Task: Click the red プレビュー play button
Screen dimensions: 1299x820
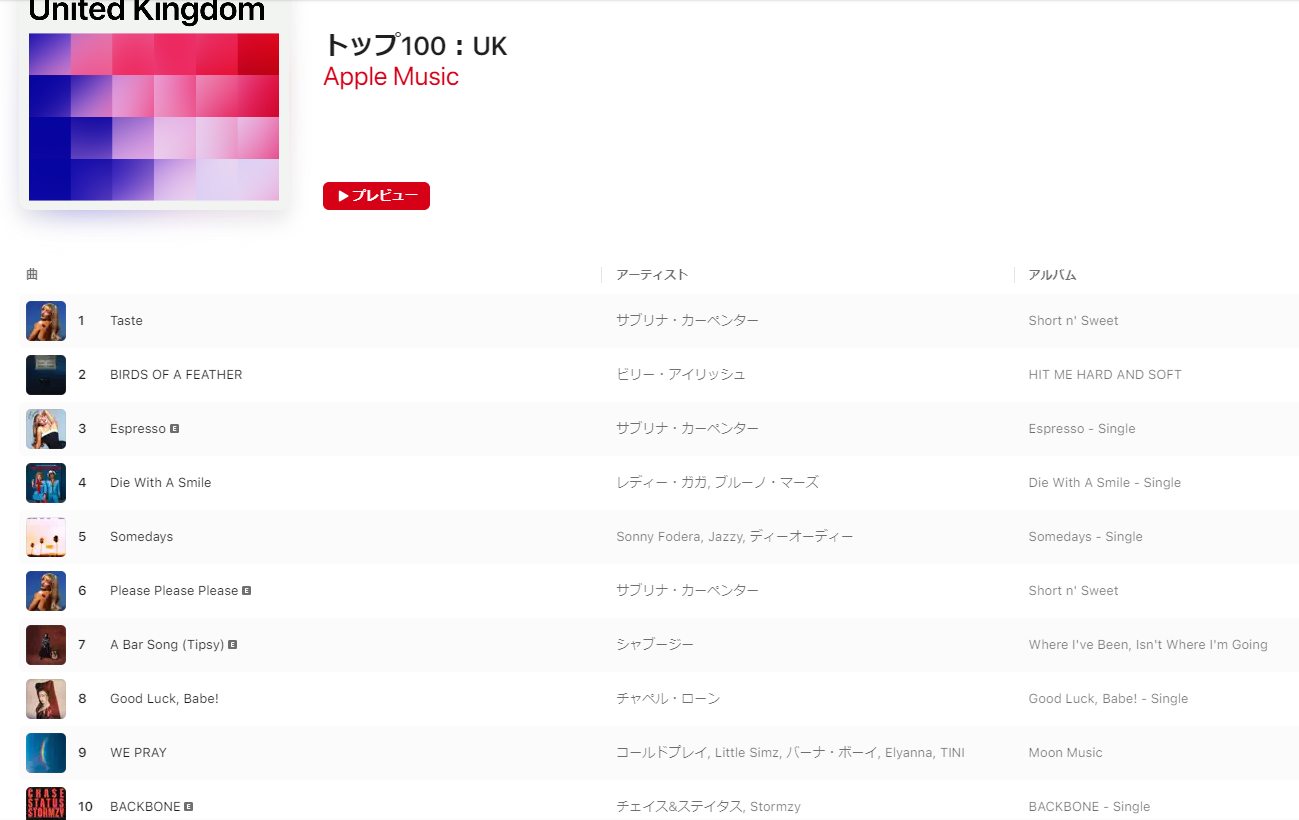Action: coord(376,196)
